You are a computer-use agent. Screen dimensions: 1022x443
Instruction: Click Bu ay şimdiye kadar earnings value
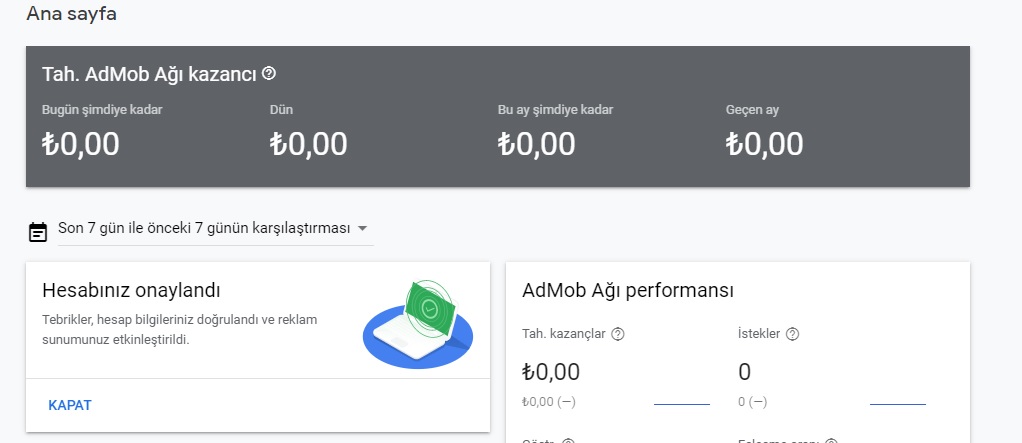pos(536,144)
